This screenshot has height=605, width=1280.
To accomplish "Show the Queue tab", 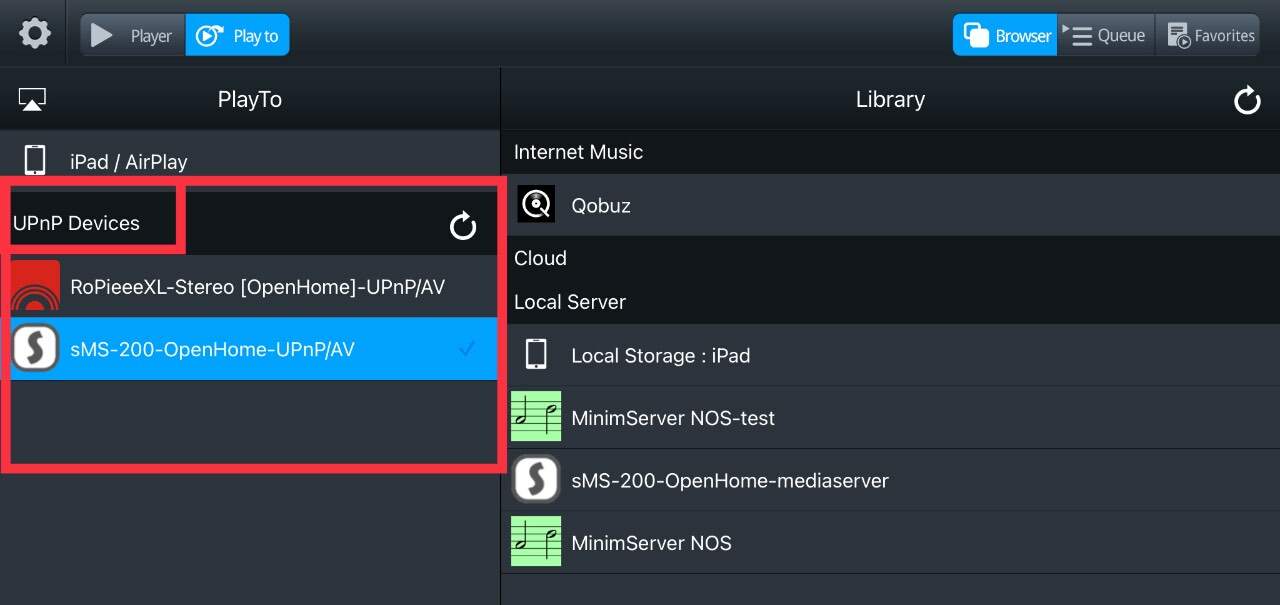I will 1106,35.
